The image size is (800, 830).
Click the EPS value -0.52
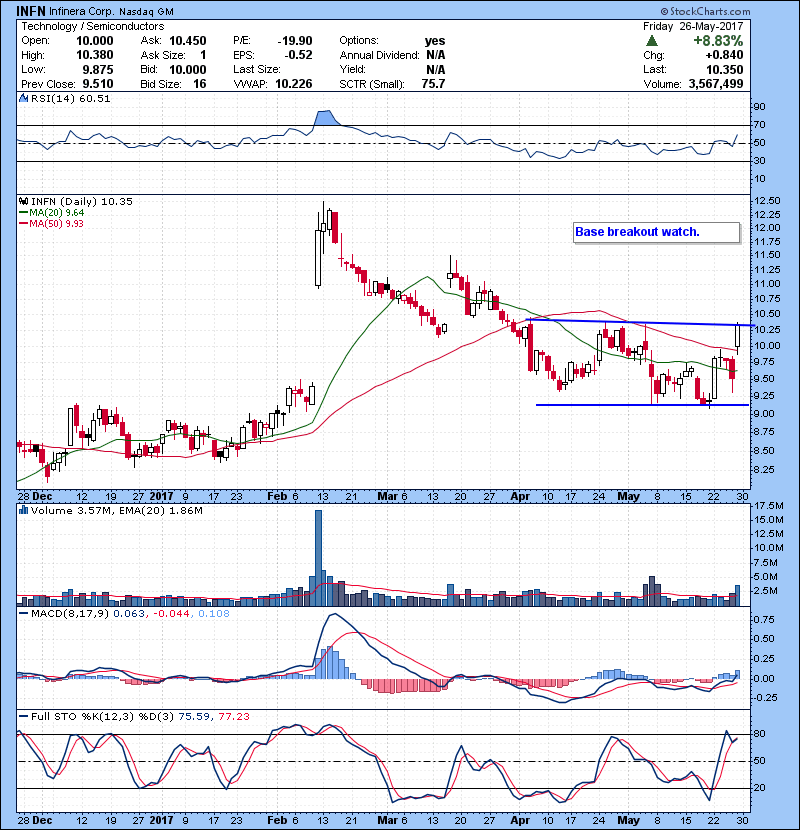click(x=298, y=55)
